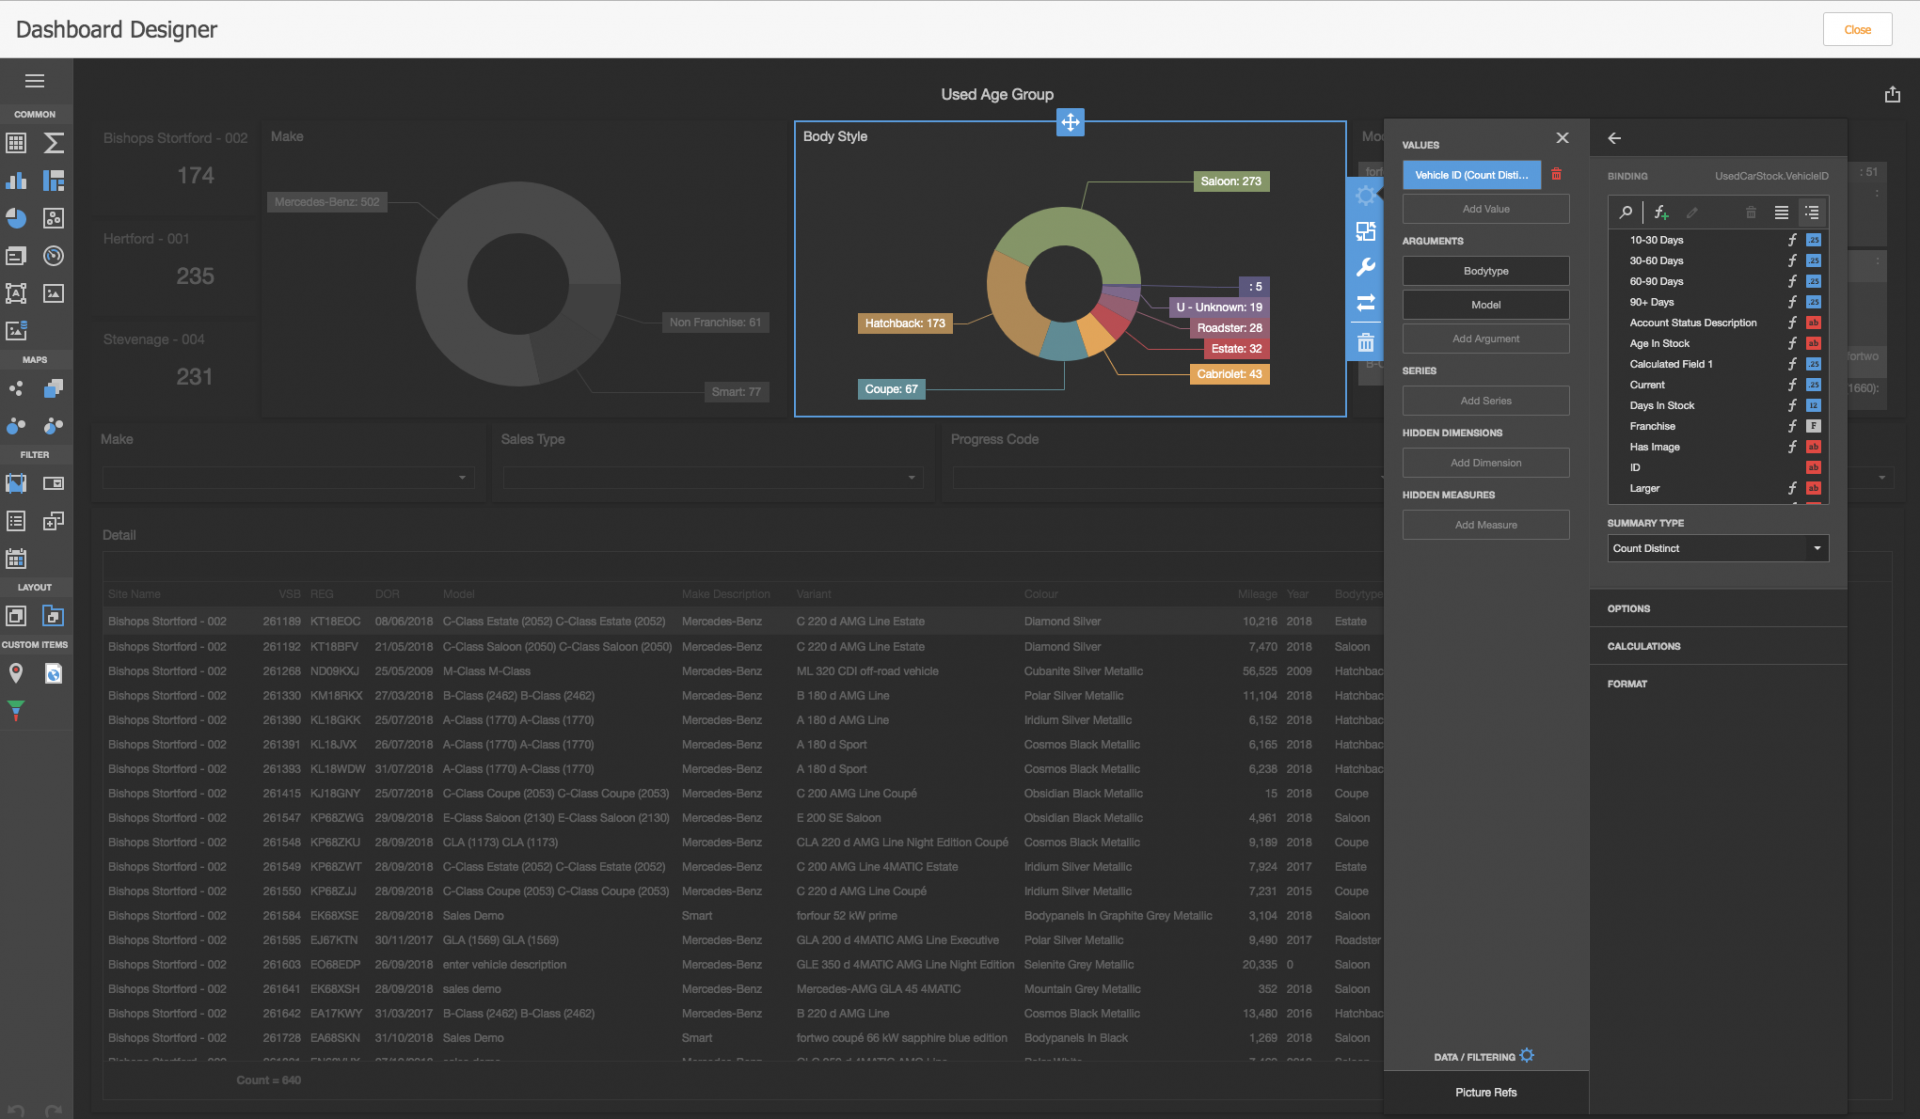The image size is (1920, 1119).
Task: Open the hamburger toolbox menu
Action: point(35,81)
